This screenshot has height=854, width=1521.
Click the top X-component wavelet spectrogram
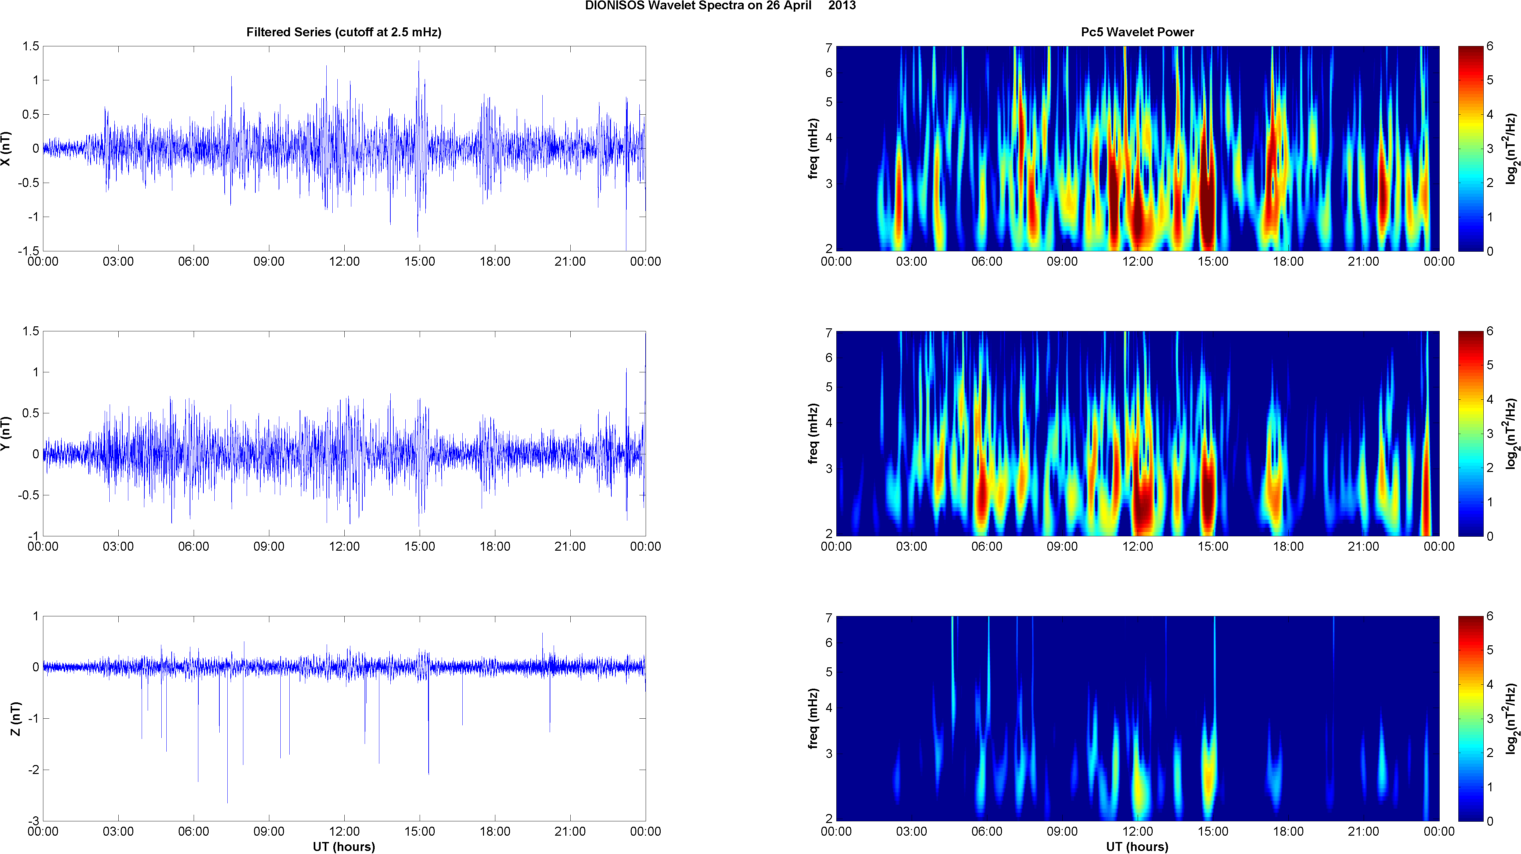pos(1137,148)
